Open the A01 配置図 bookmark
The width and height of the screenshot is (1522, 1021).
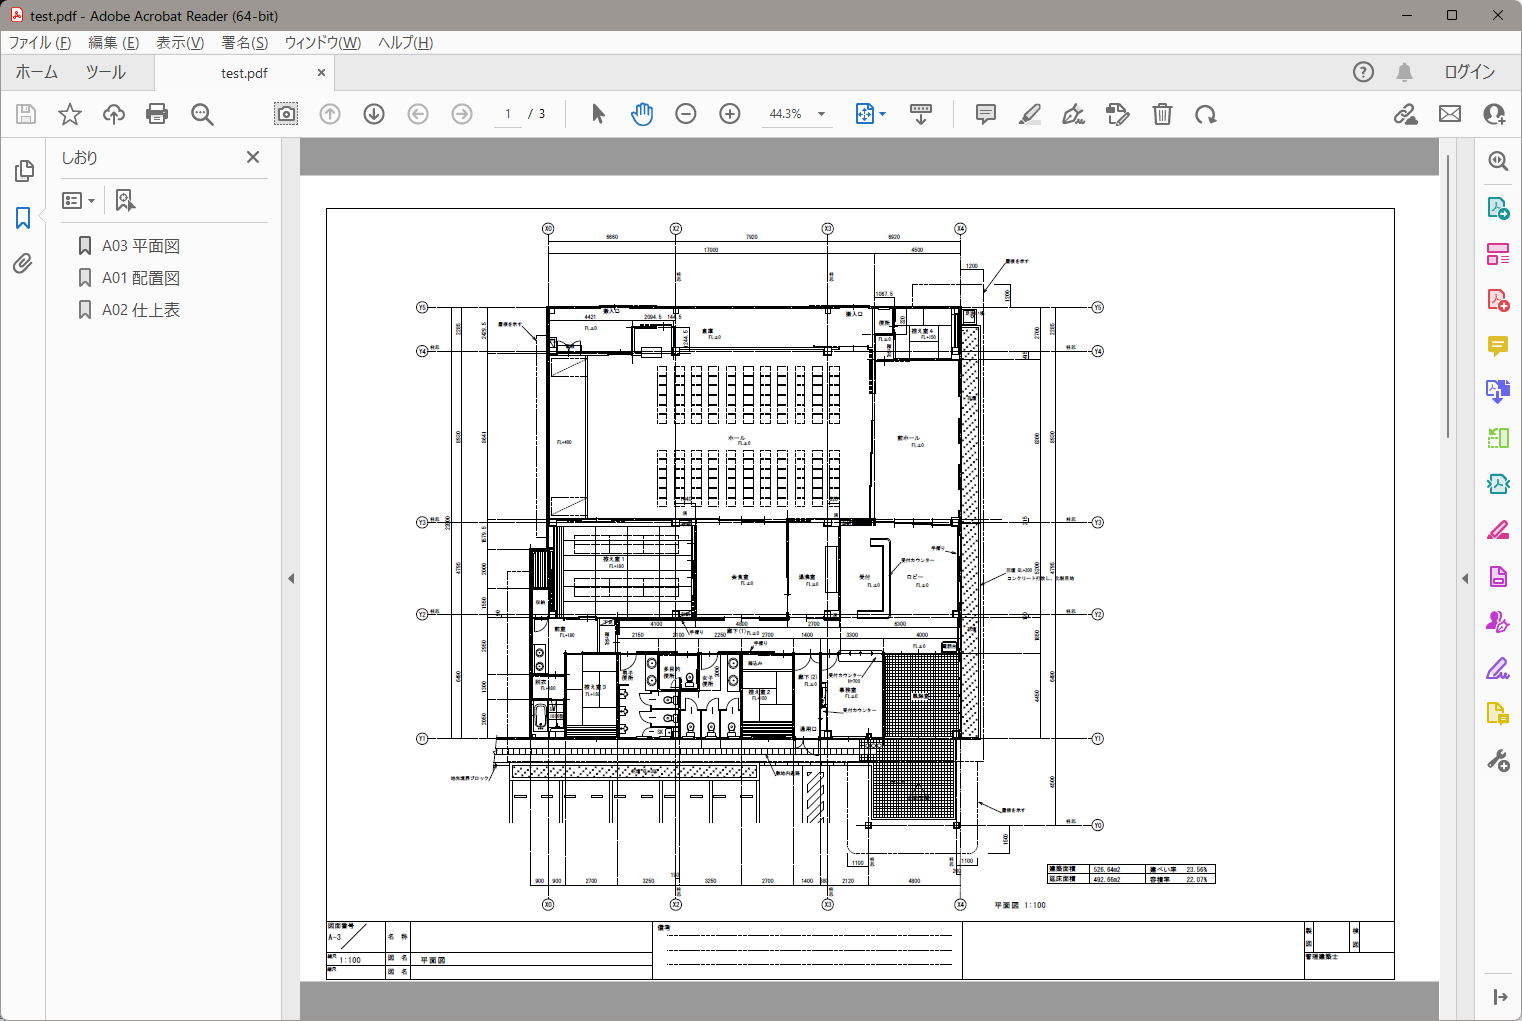(x=141, y=278)
